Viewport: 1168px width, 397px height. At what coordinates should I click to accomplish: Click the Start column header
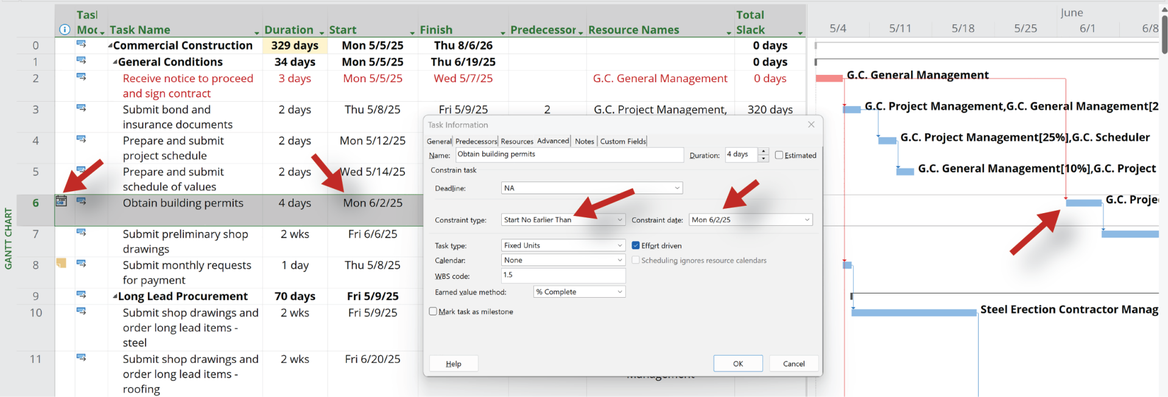click(371, 22)
